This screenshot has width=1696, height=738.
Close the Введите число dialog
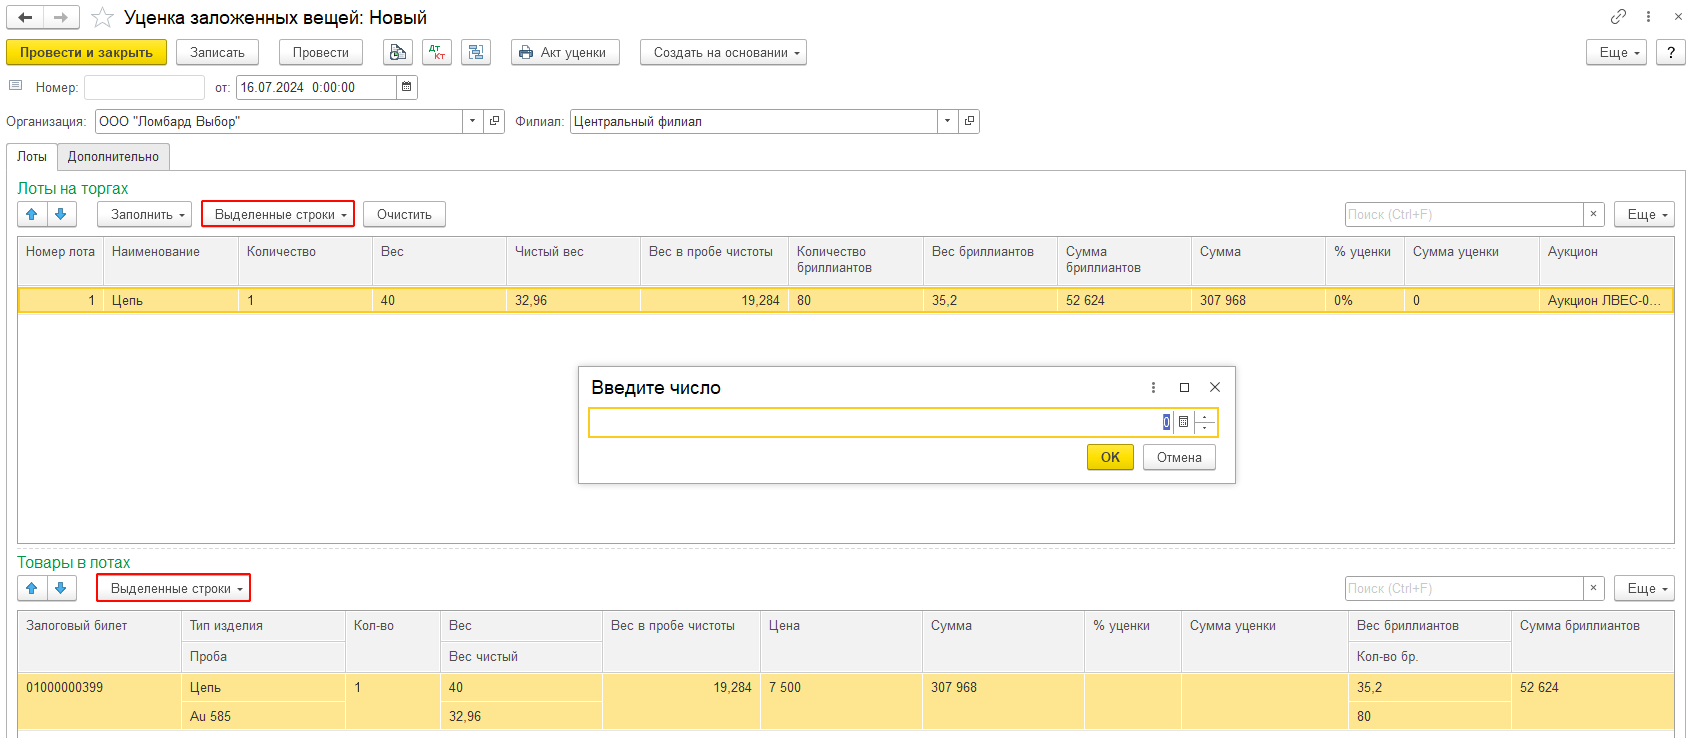tap(1215, 387)
